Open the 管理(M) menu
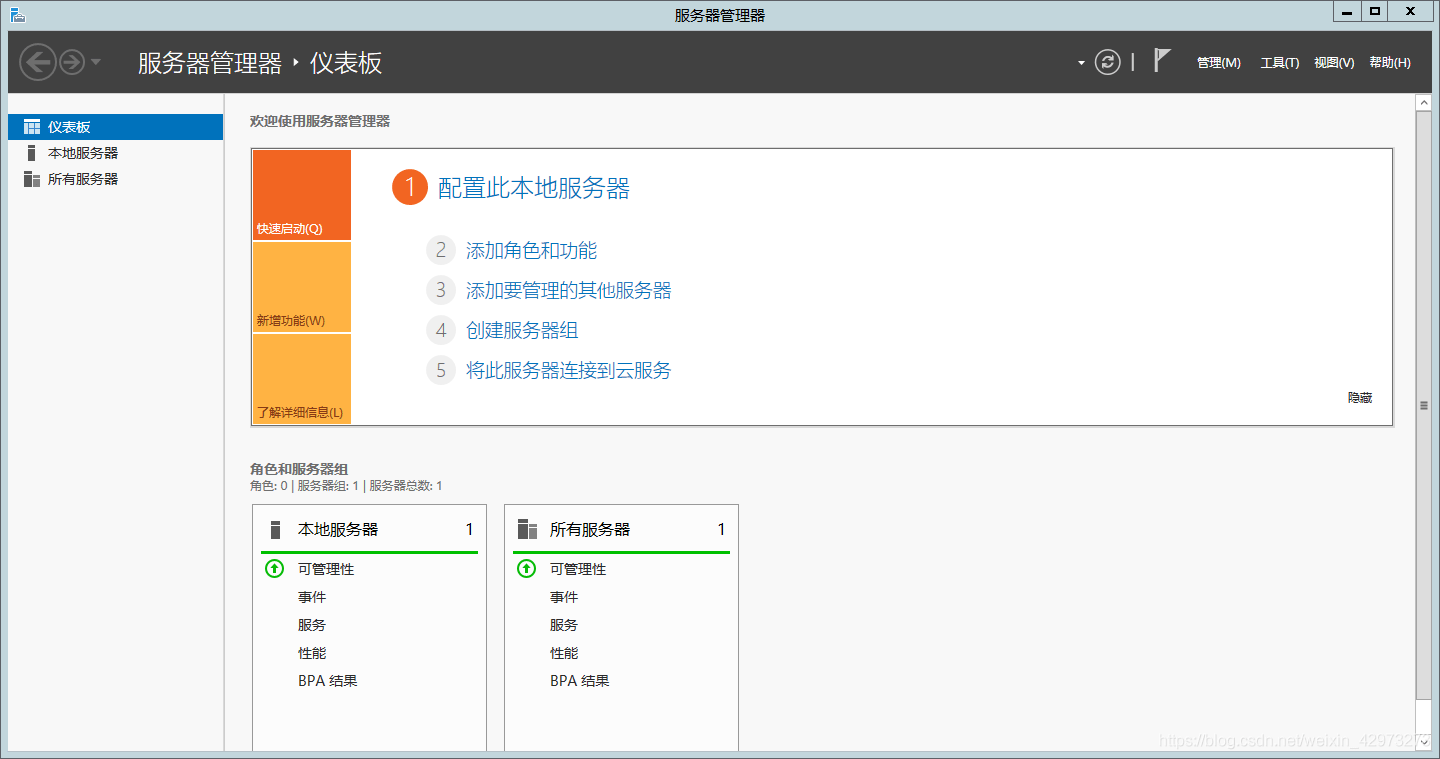1440x759 pixels. (1218, 63)
